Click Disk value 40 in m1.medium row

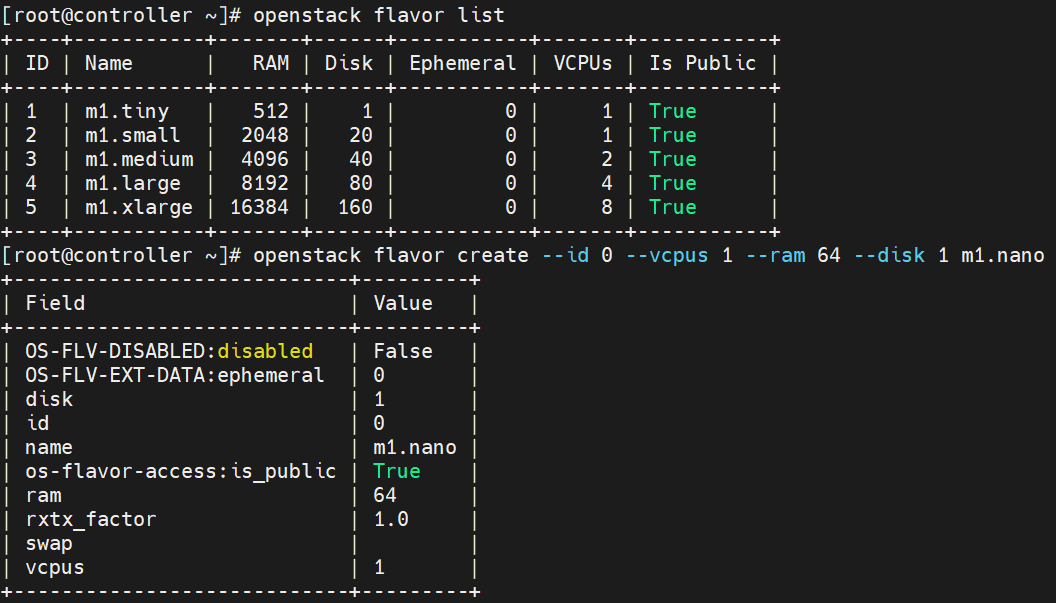pos(361,159)
